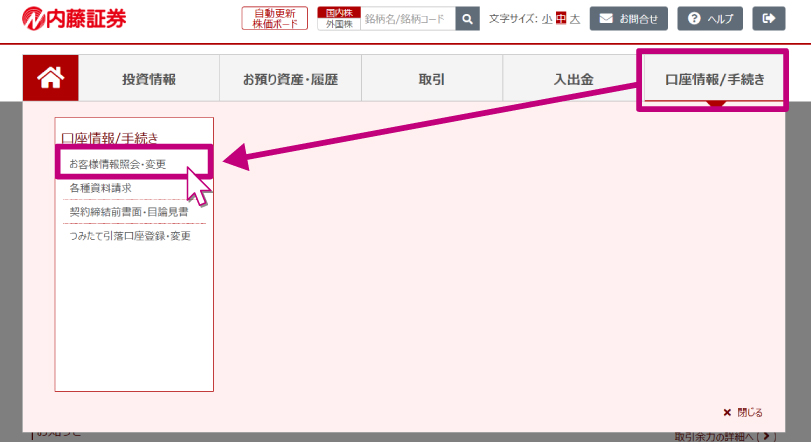Click the Home icon in navigation bar

[50, 79]
